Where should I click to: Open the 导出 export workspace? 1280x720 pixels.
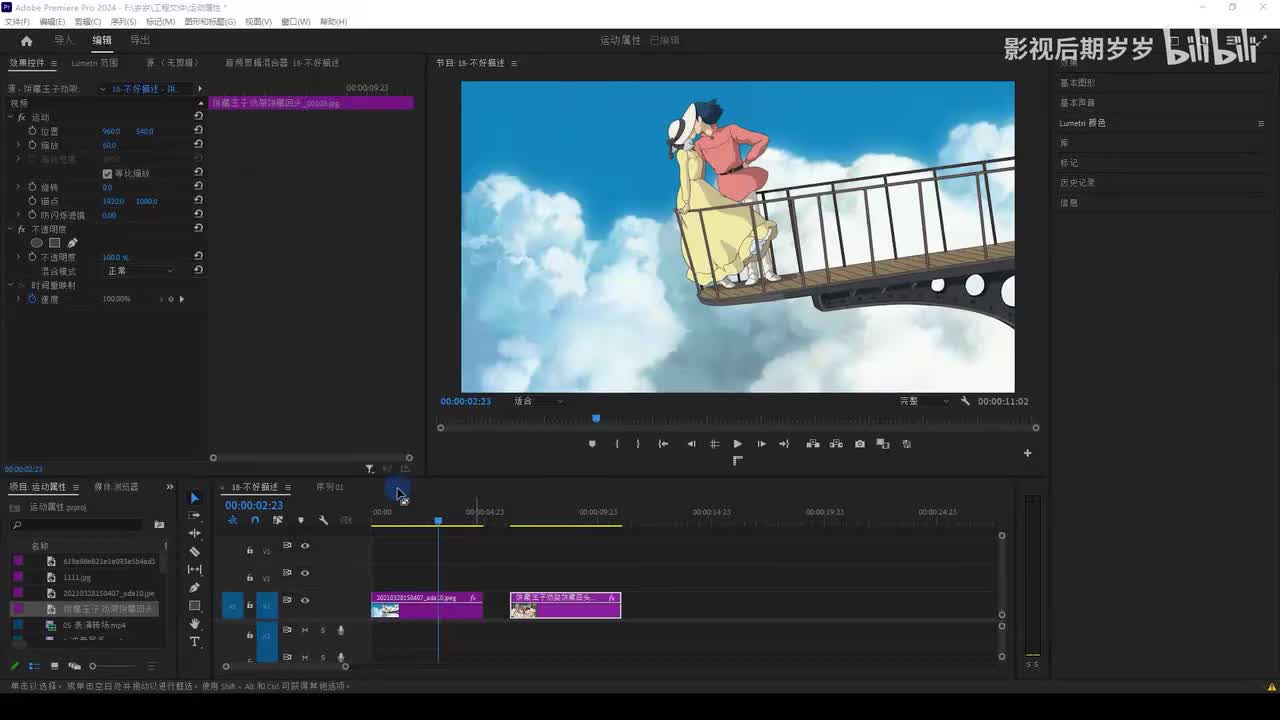[x=140, y=41]
